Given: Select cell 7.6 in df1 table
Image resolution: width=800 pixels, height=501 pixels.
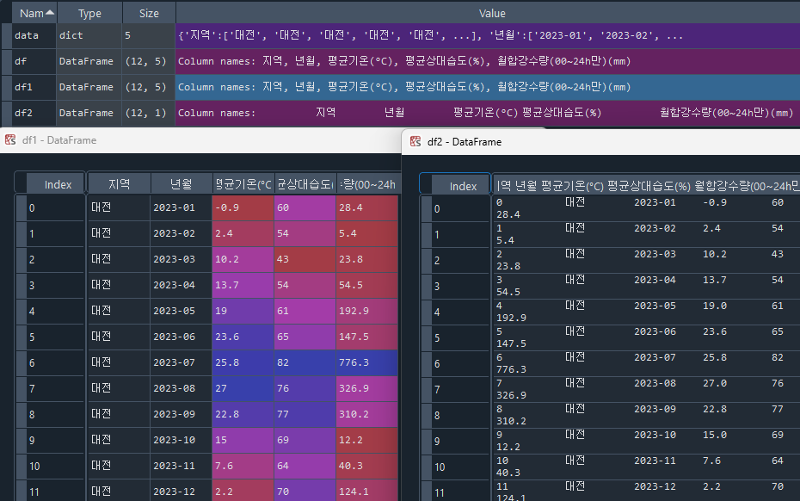Looking at the screenshot, I should coord(243,466).
